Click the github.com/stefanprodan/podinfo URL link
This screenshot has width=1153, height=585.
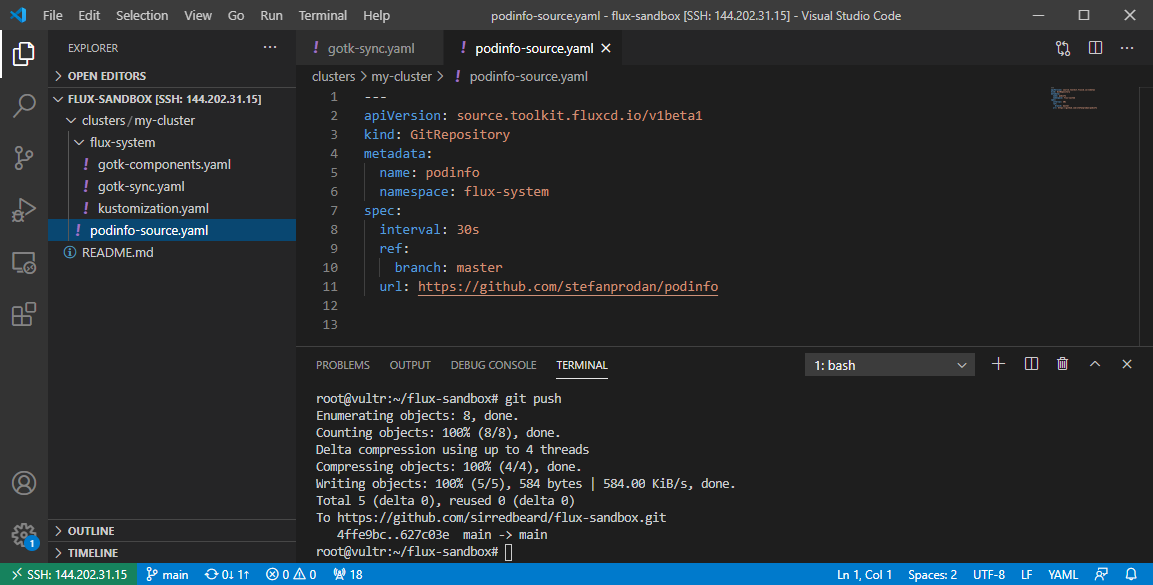pyautogui.click(x=568, y=287)
